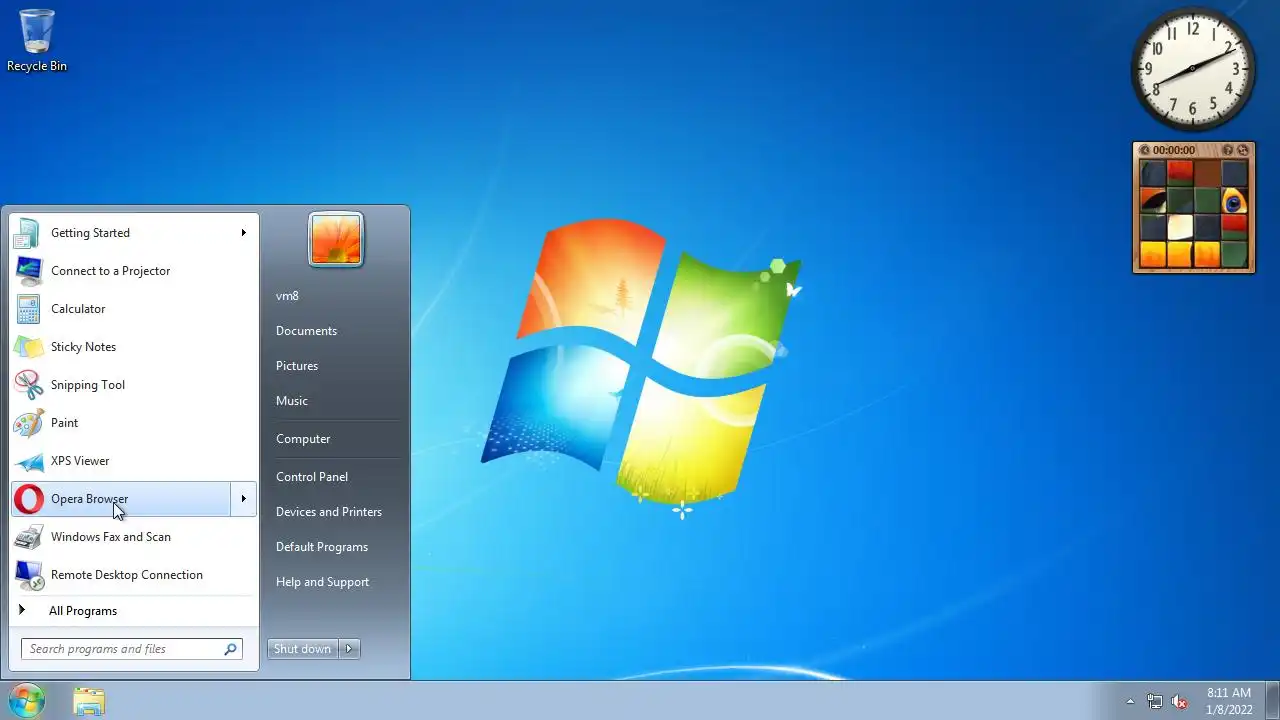Click the Remote Desktop Connection label
Image resolution: width=1280 pixels, height=720 pixels.
click(127, 575)
